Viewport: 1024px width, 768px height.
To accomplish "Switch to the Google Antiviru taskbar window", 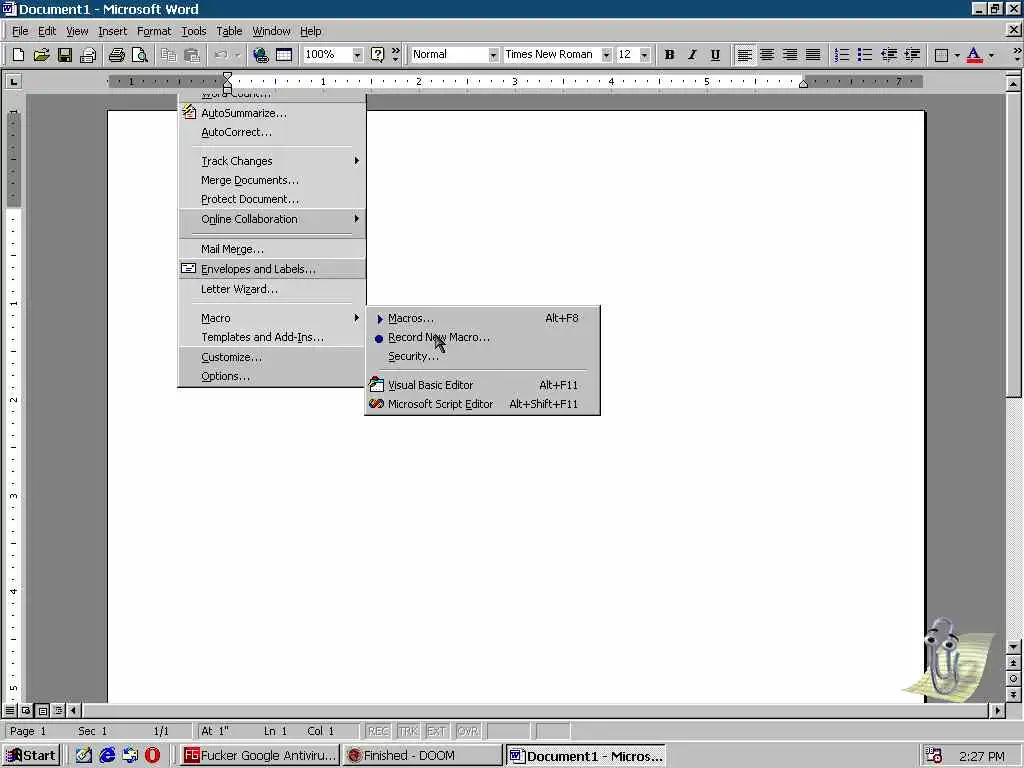I will 259,756.
